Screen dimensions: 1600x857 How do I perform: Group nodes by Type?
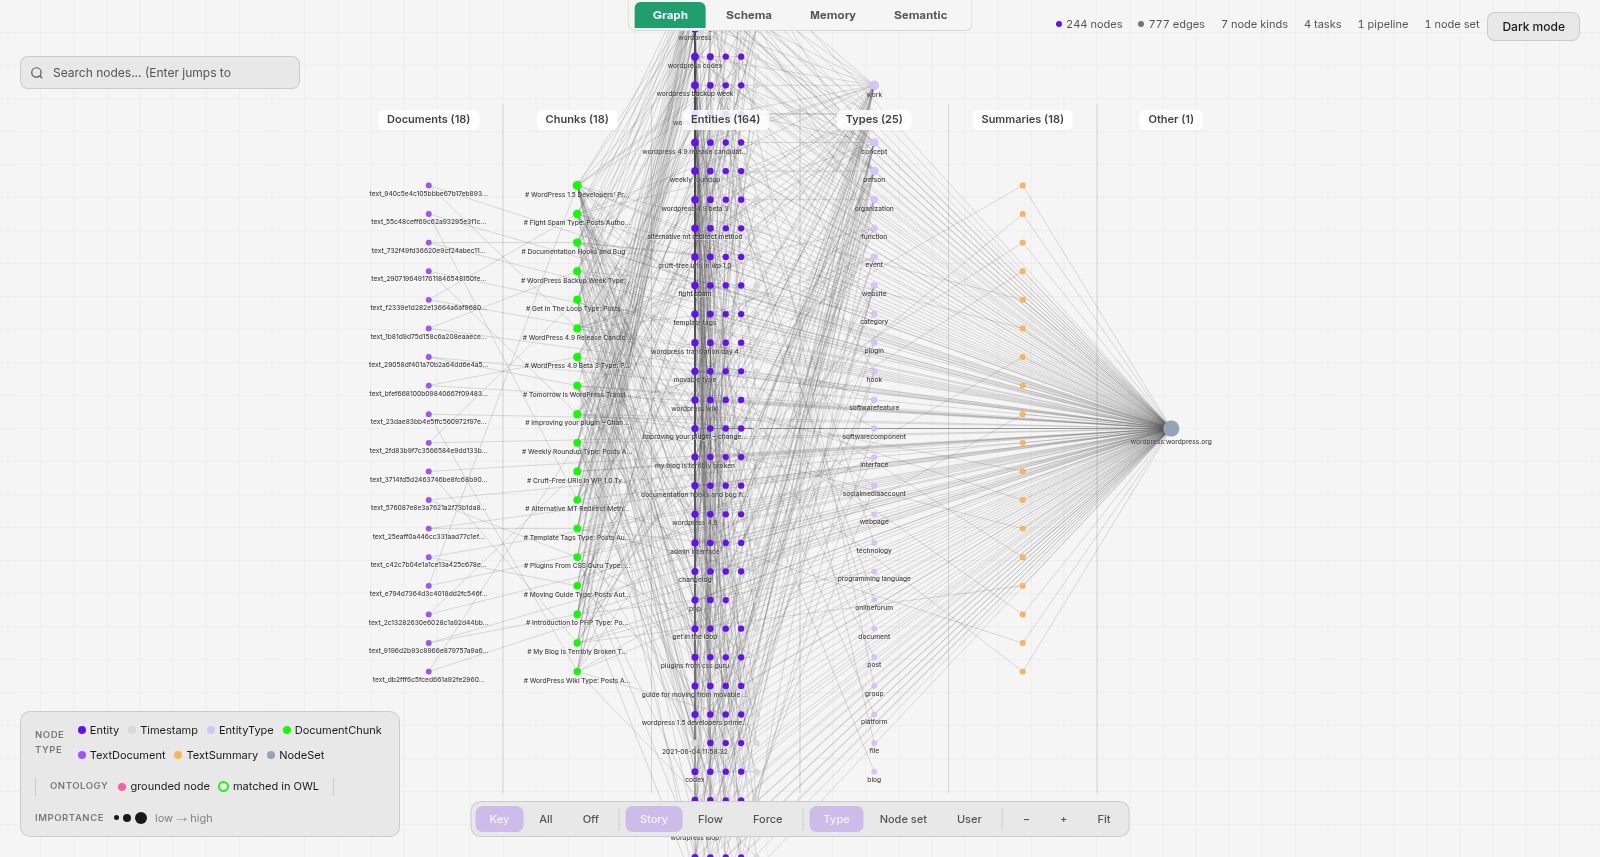click(837, 819)
